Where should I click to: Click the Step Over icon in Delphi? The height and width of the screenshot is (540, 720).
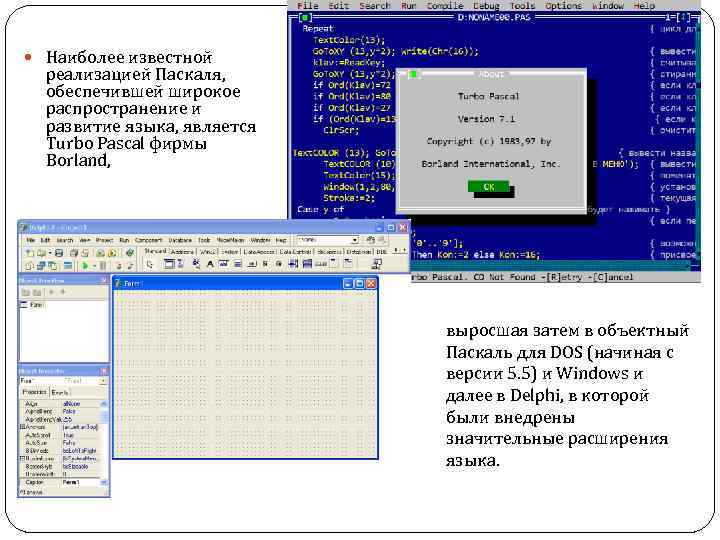130,265
